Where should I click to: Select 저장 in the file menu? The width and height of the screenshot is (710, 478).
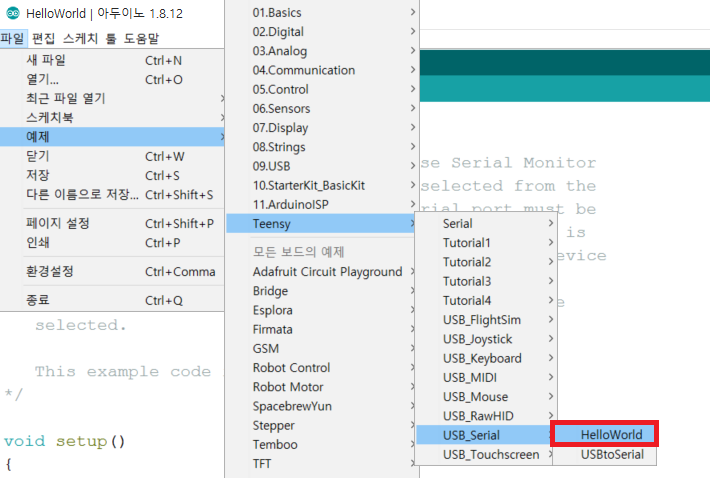112,175
